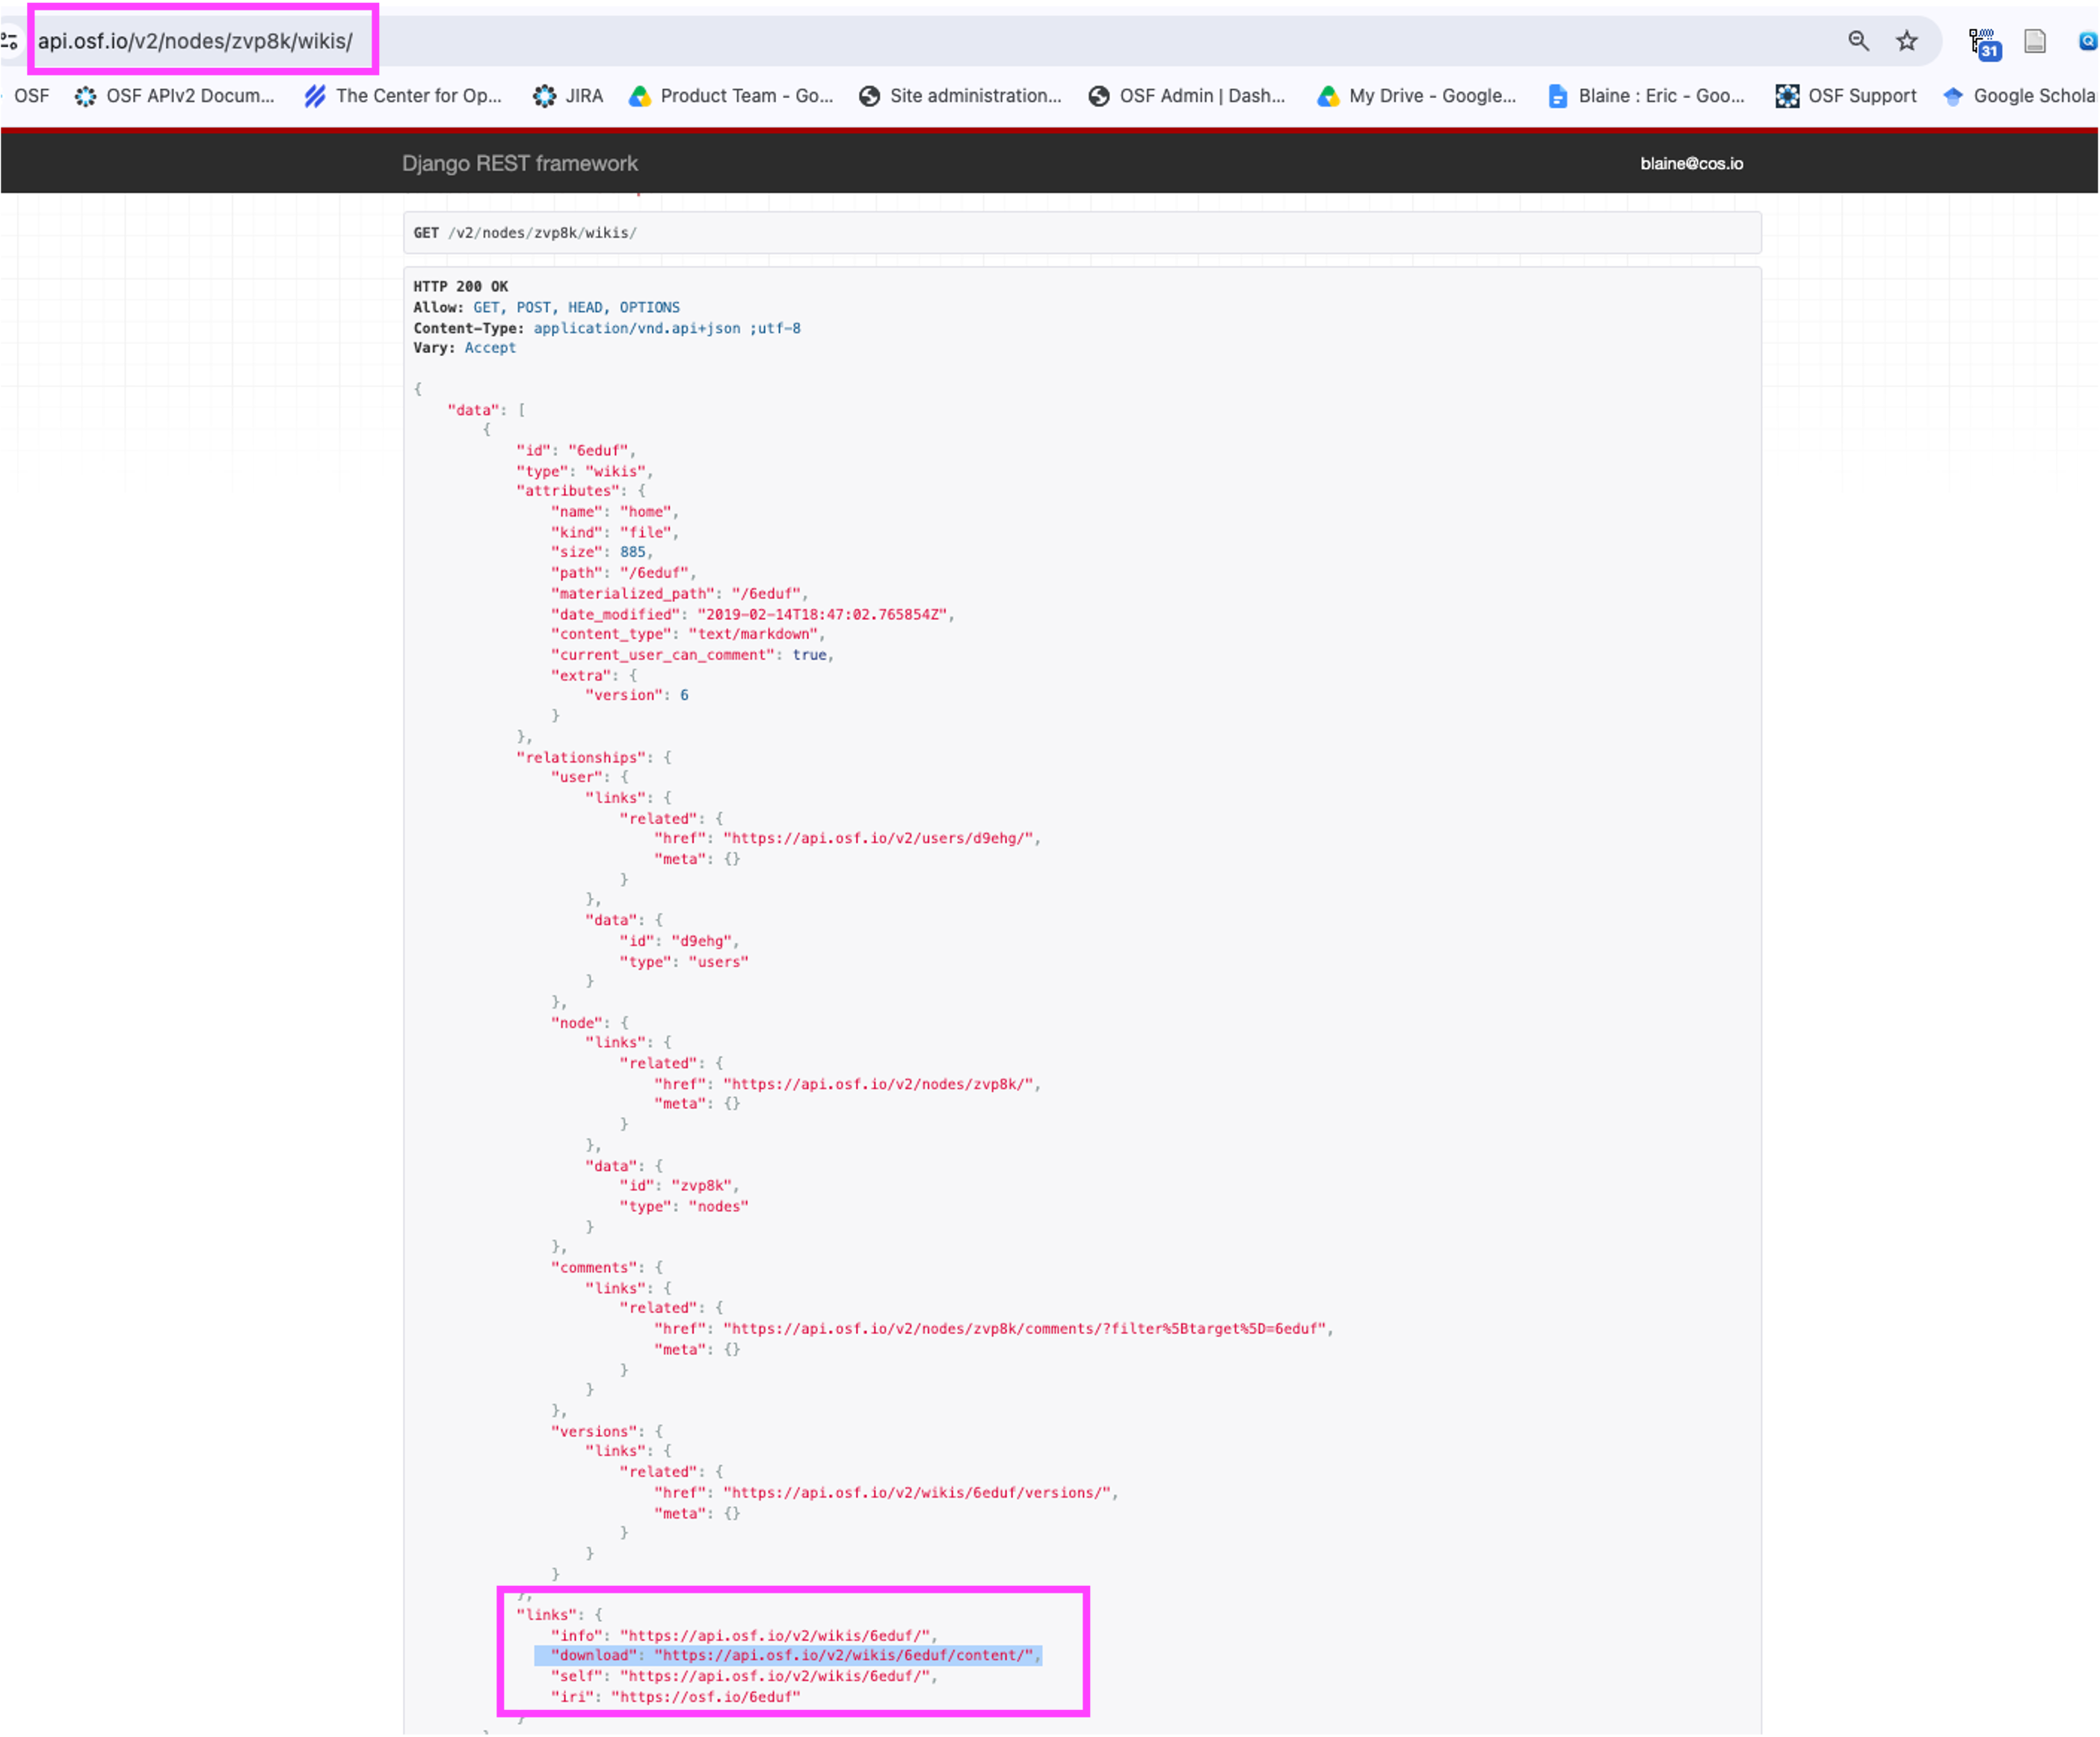Click the Django REST framework header link
The height and width of the screenshot is (1737, 2100).
pyautogui.click(x=520, y=163)
